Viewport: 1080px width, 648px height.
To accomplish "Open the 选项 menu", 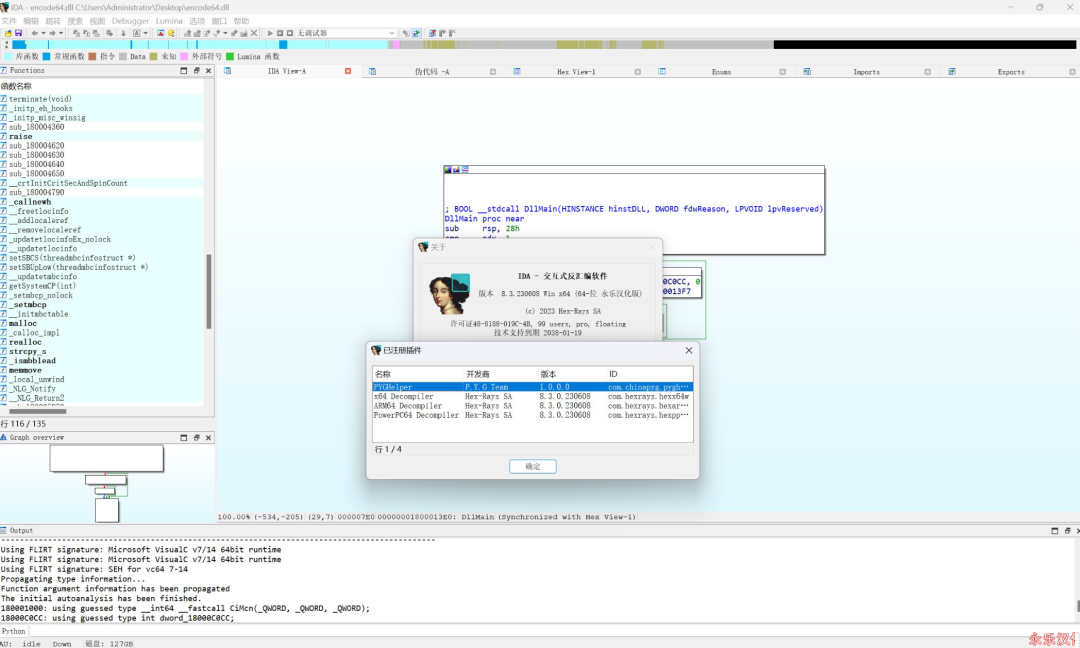I will pyautogui.click(x=197, y=21).
